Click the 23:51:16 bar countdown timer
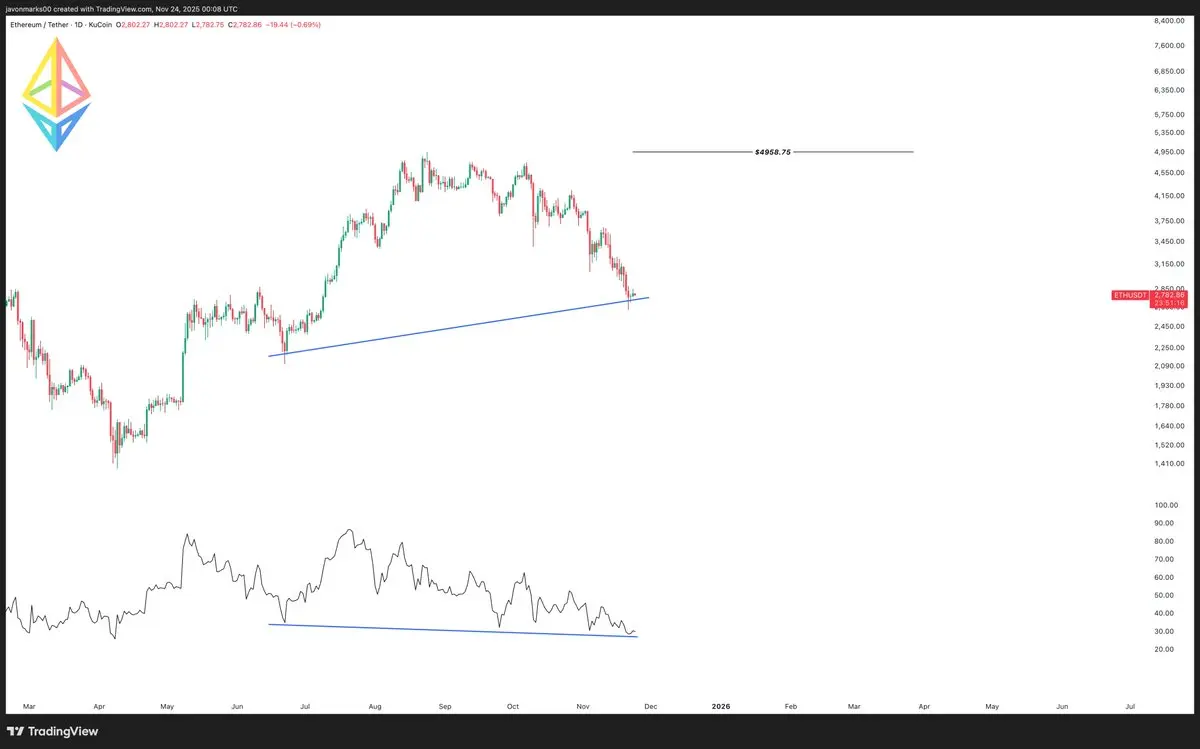This screenshot has height=749, width=1200. tap(1169, 303)
